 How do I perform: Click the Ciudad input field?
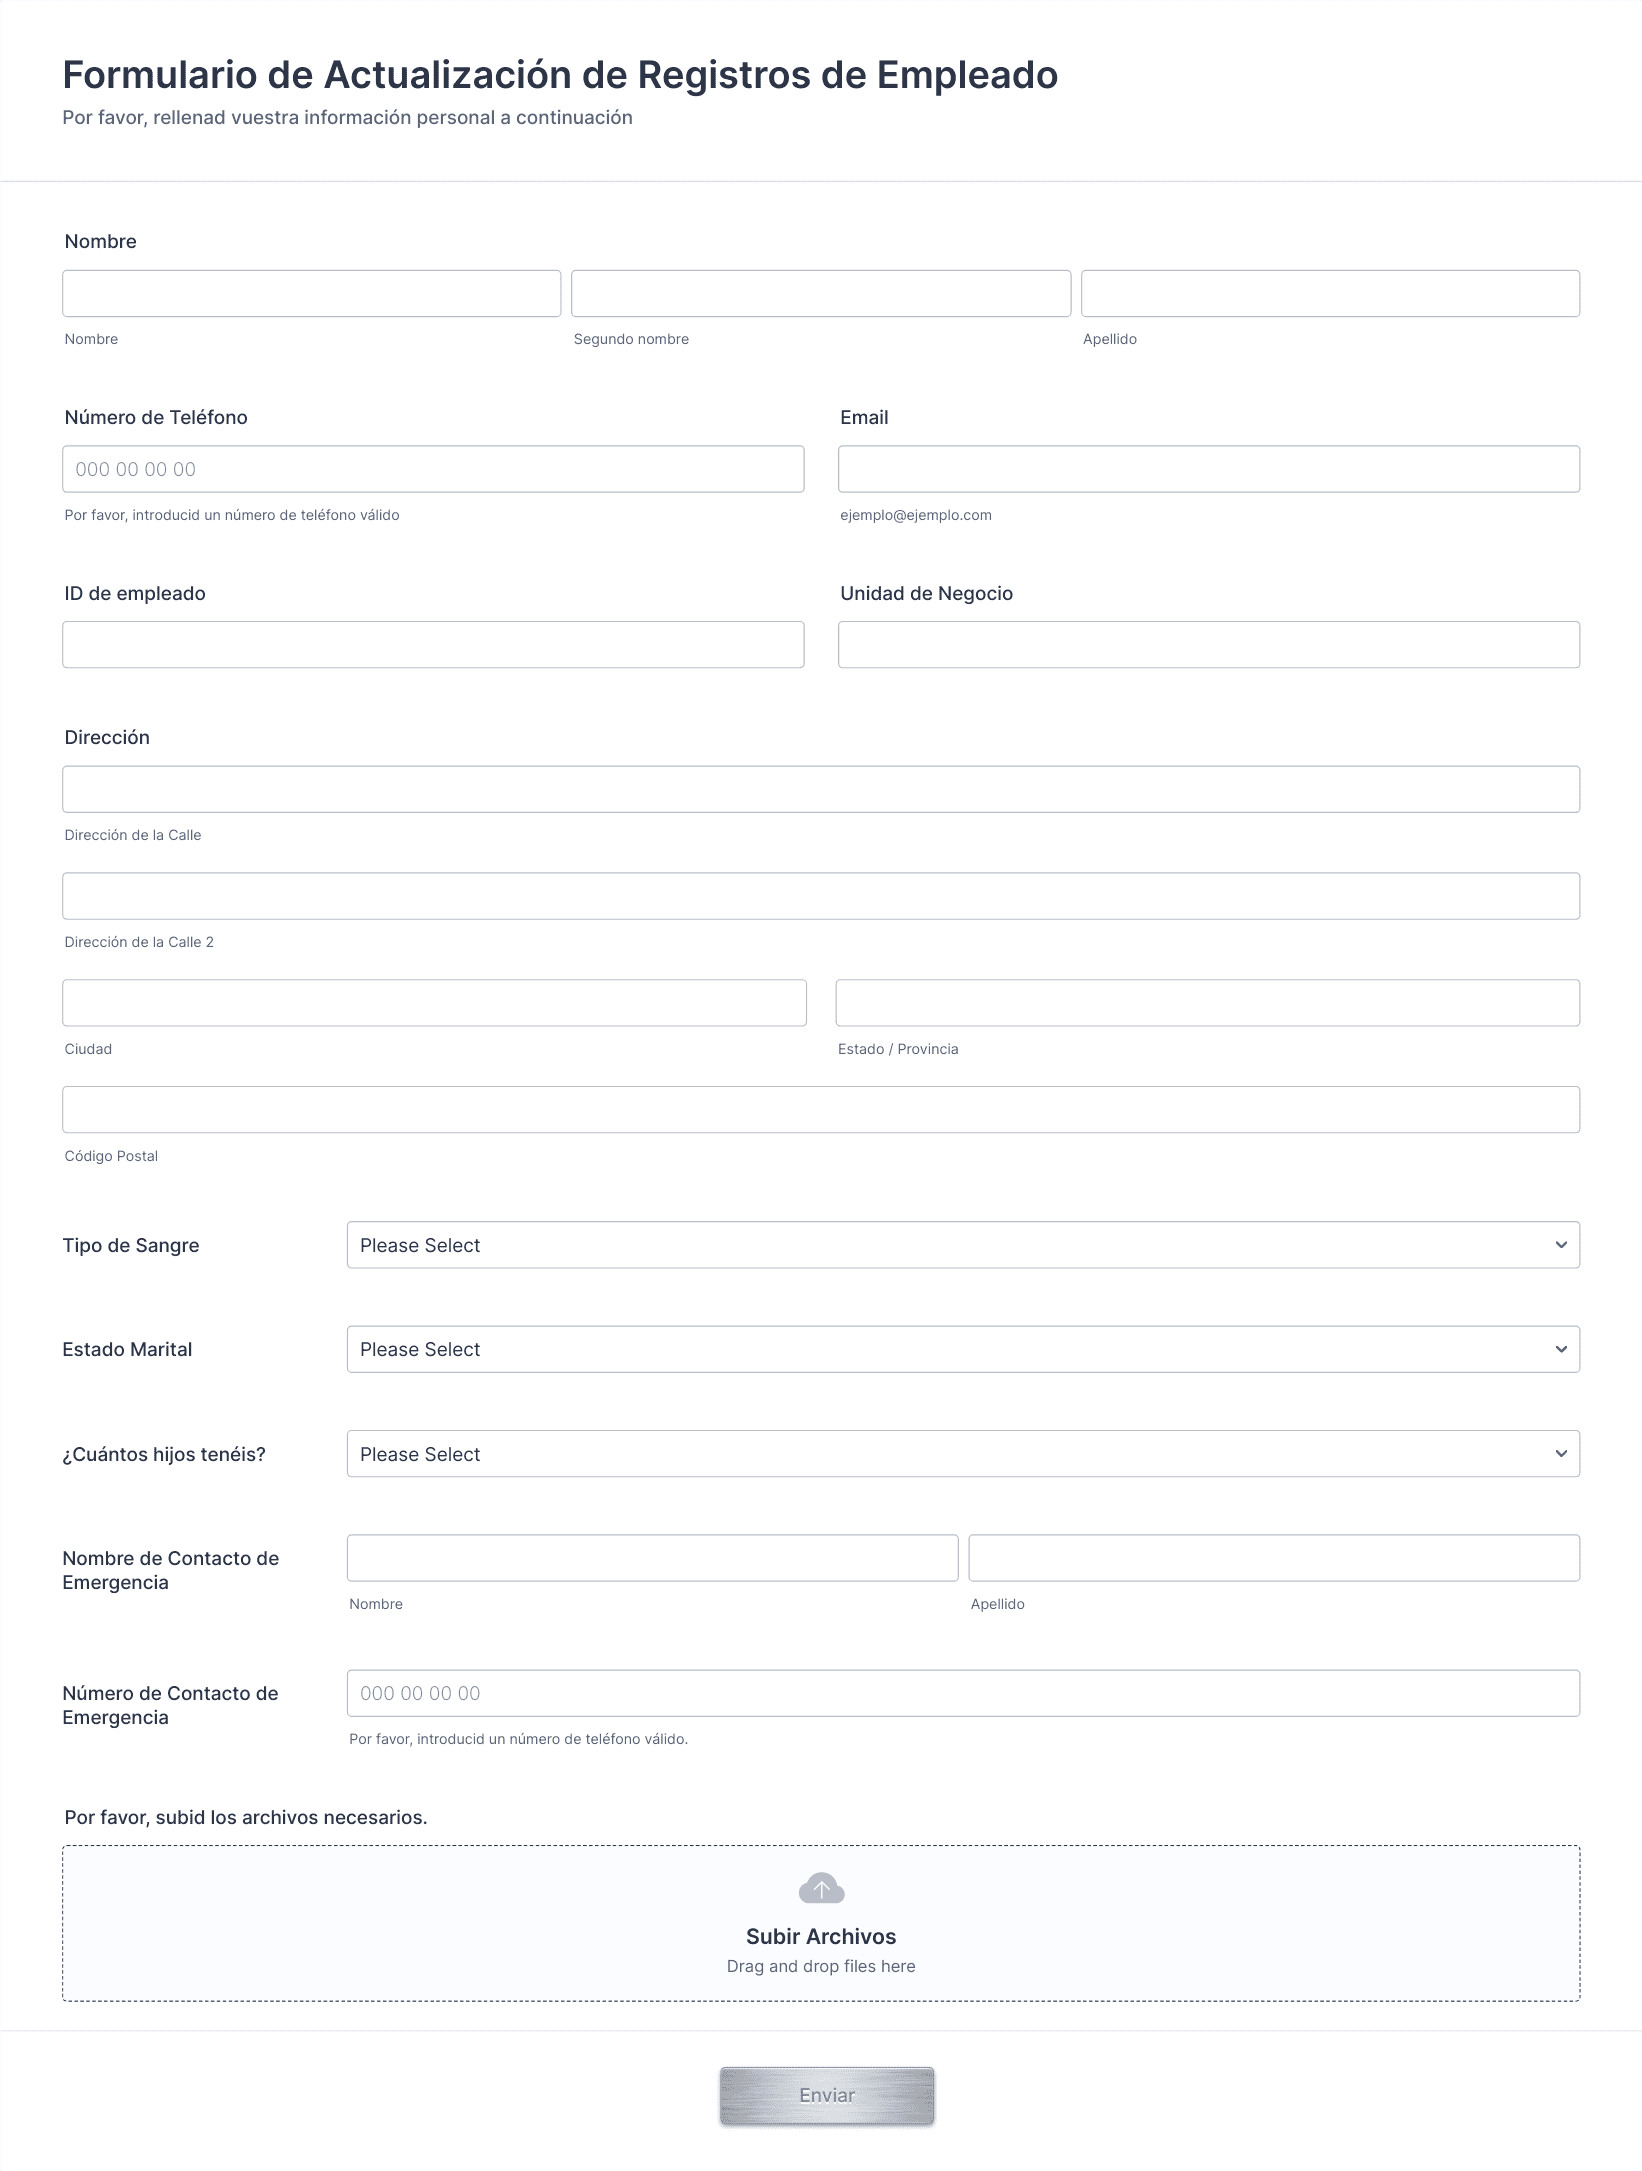coord(434,1003)
